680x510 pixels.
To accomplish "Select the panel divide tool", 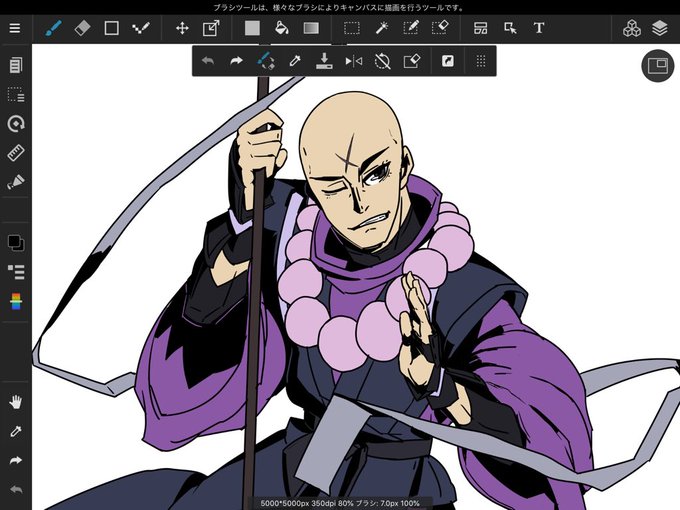I will pyautogui.click(x=481, y=29).
